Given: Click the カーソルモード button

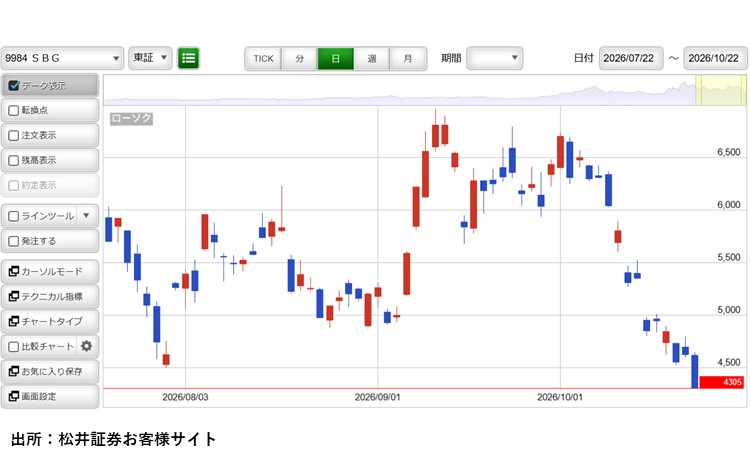Looking at the screenshot, I should click(50, 271).
